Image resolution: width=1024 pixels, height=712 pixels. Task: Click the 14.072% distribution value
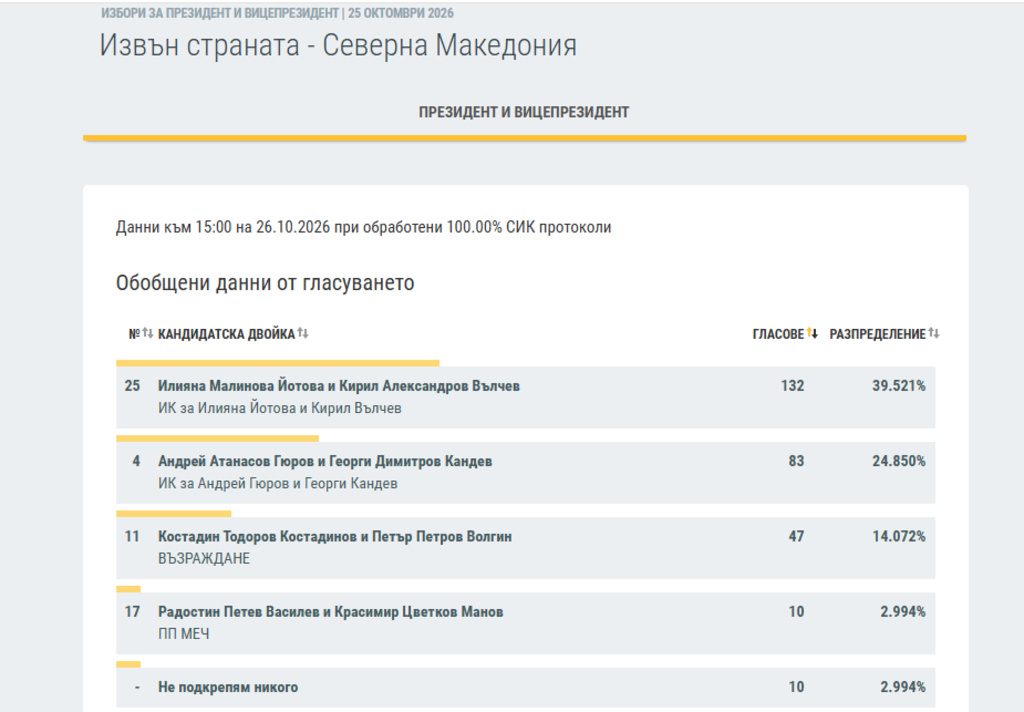899,536
